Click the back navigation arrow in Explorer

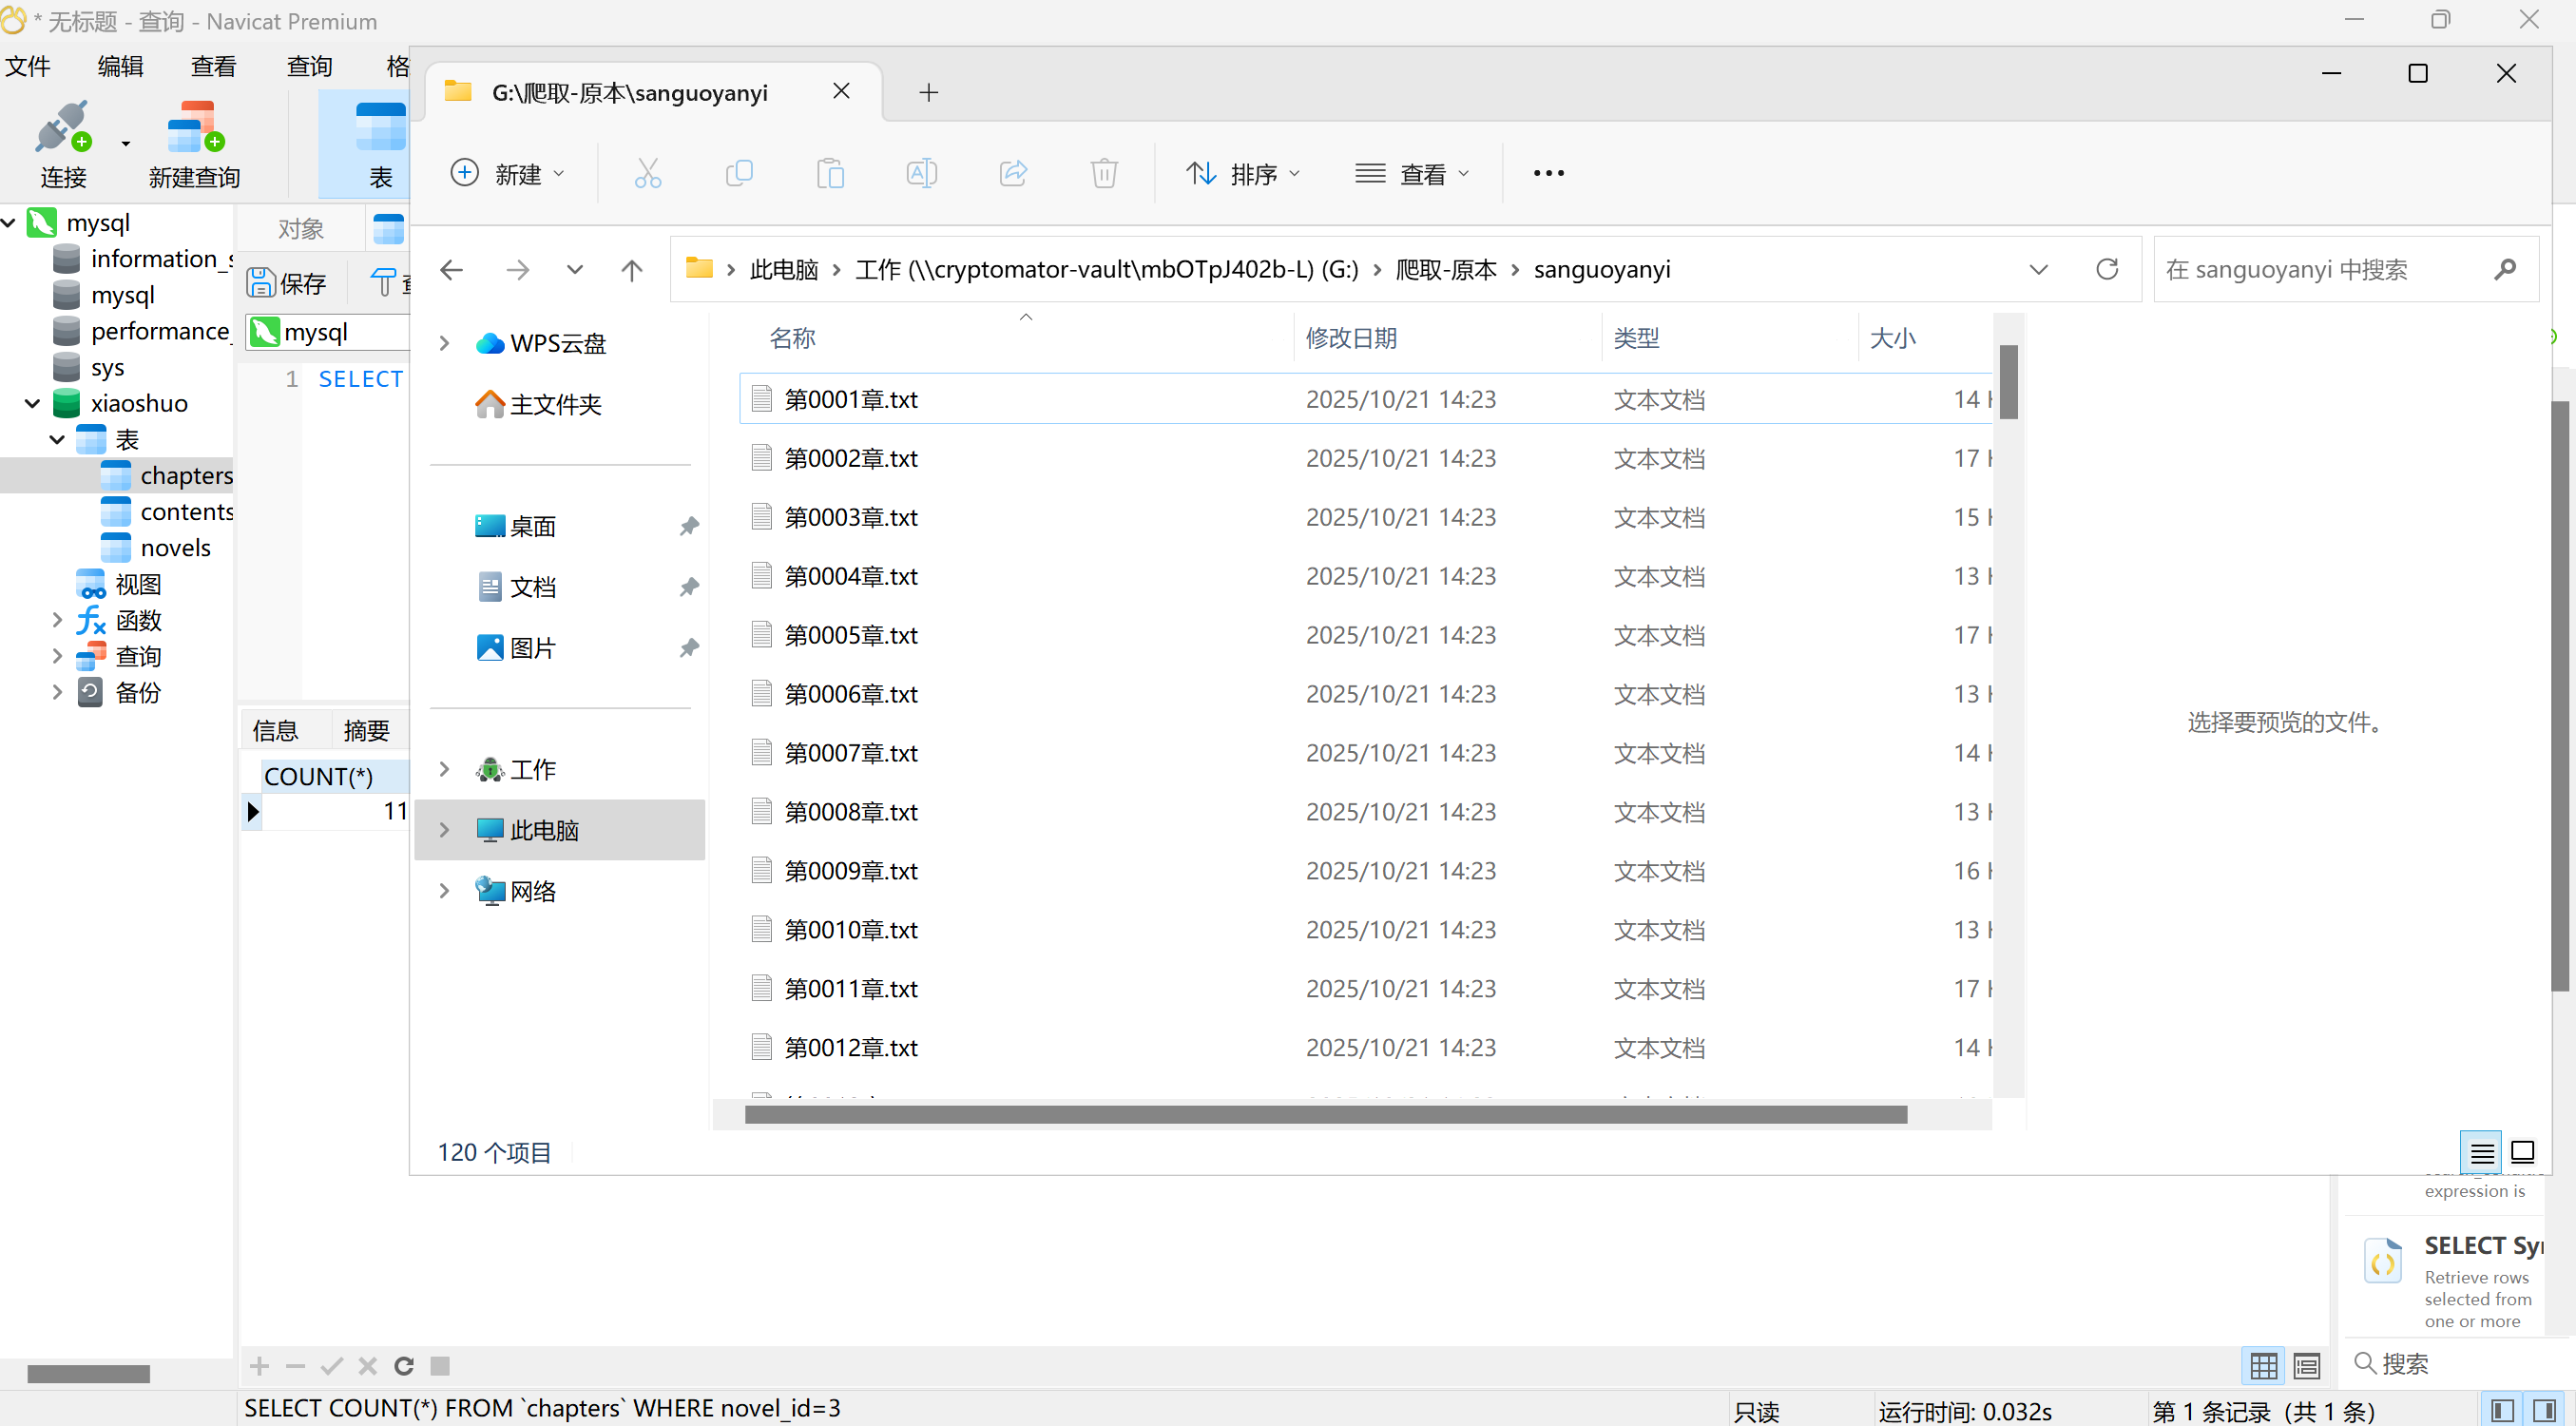point(452,269)
